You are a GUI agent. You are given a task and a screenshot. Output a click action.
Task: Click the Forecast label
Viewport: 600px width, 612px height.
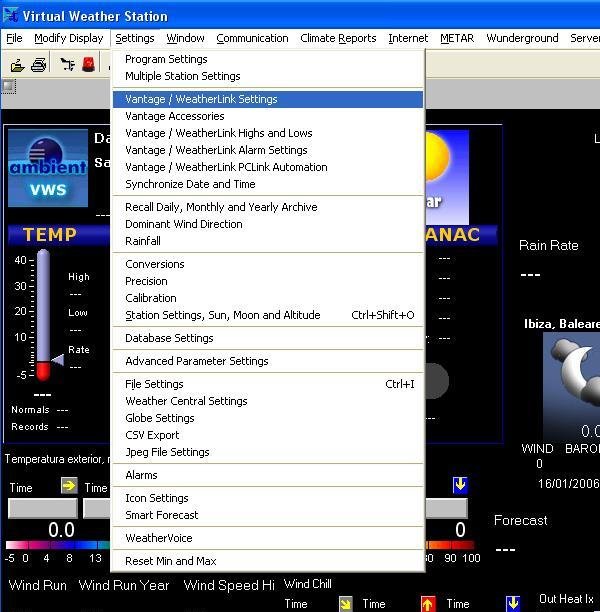pos(520,520)
